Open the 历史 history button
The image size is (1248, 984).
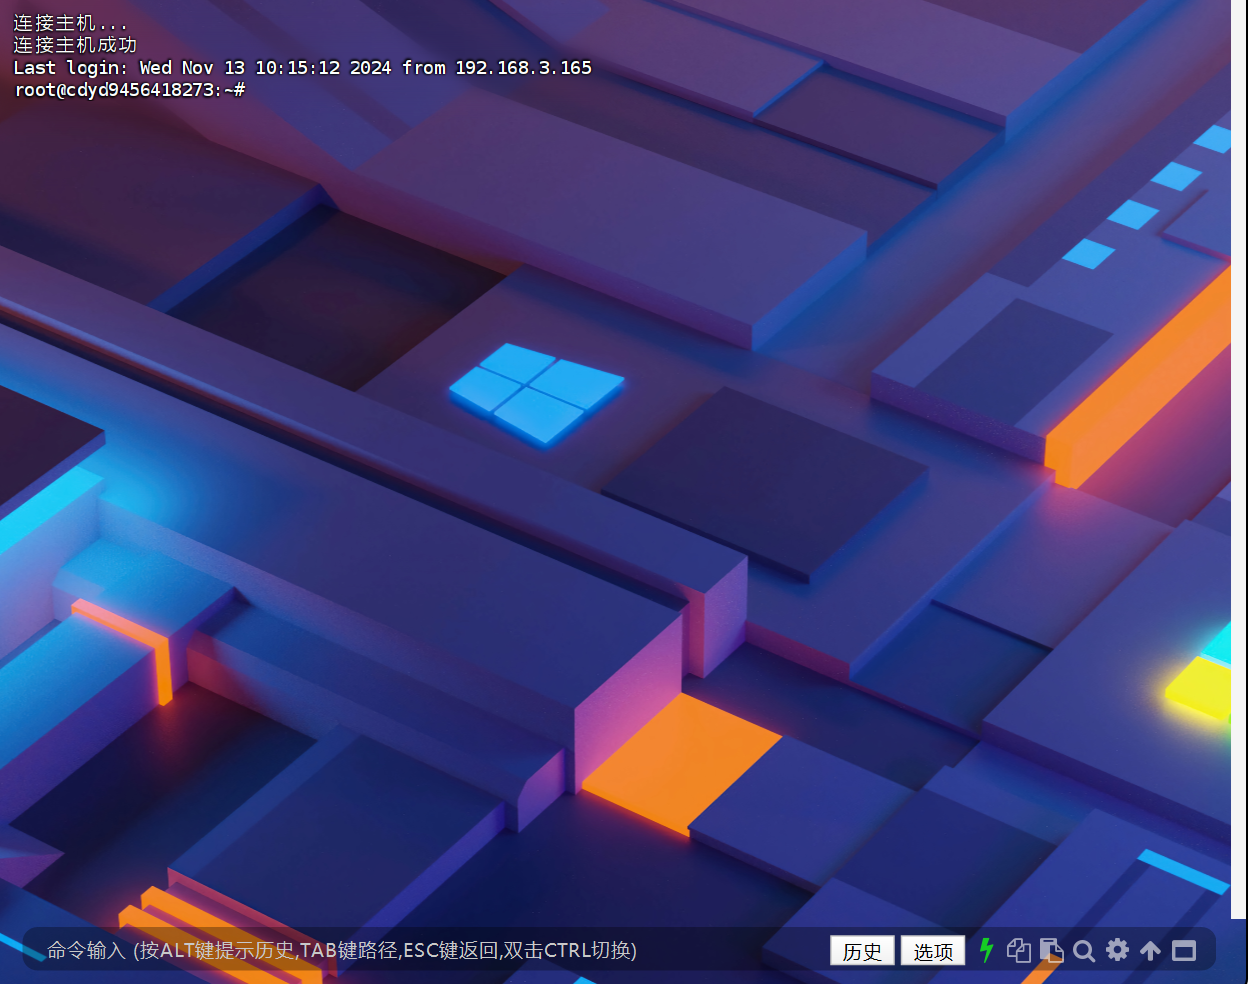(862, 951)
